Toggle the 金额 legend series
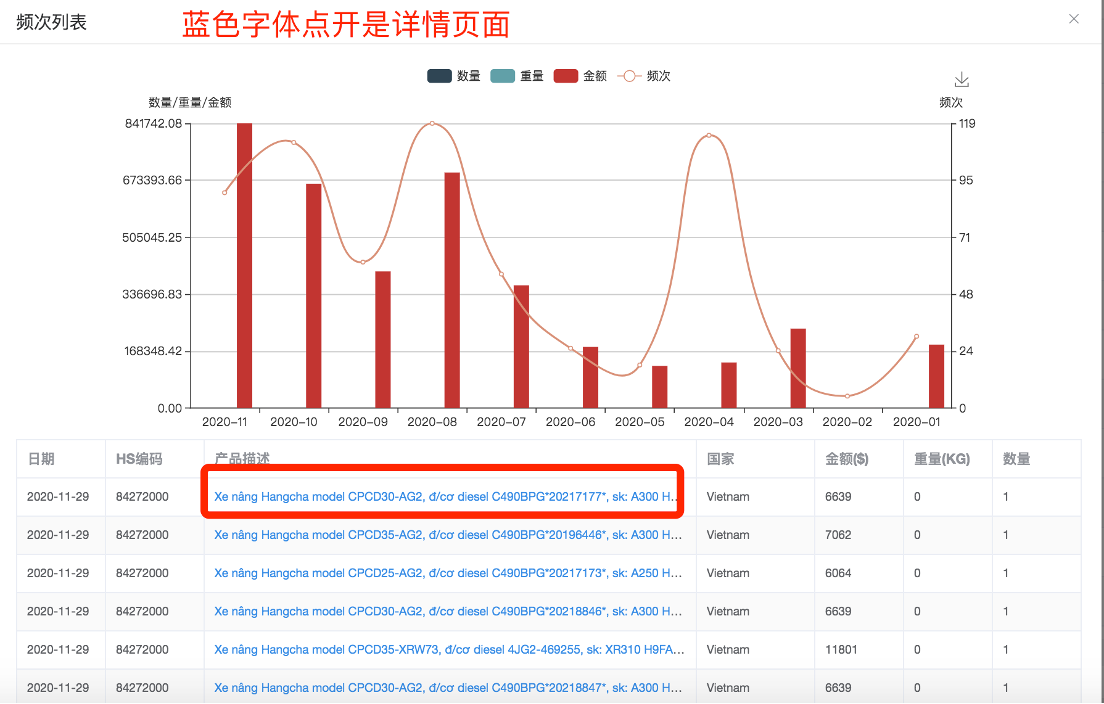The width and height of the screenshot is (1104, 704). pyautogui.click(x=580, y=76)
